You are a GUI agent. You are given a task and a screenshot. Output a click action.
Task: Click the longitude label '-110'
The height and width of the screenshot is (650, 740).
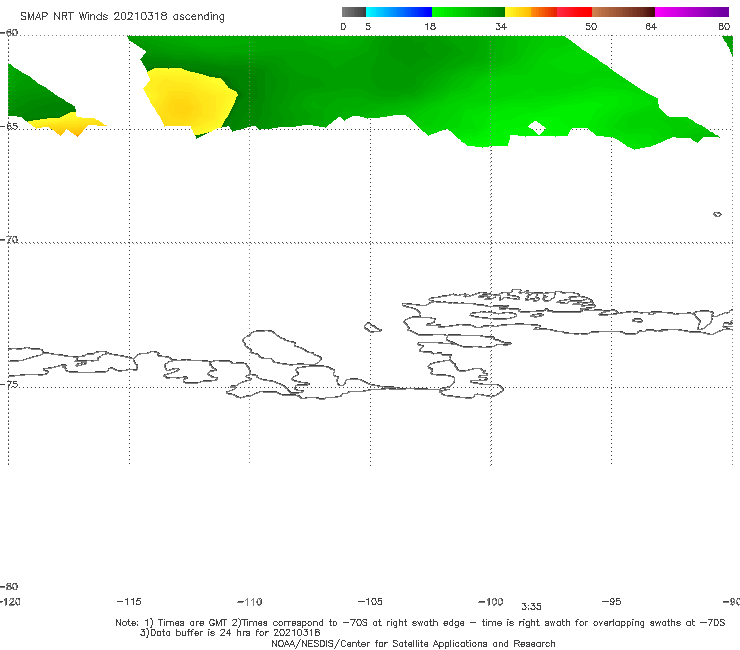point(250,602)
